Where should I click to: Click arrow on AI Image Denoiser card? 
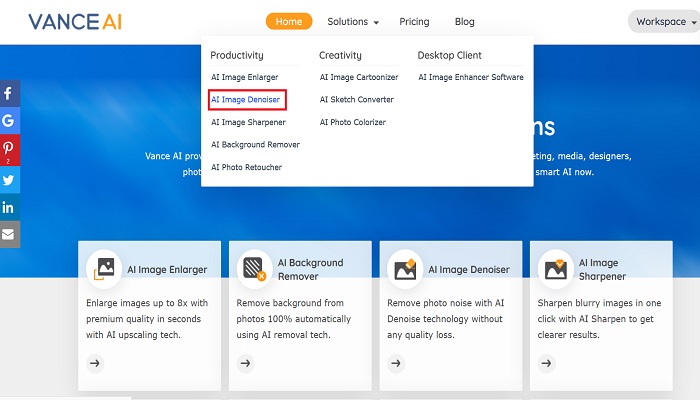396,363
